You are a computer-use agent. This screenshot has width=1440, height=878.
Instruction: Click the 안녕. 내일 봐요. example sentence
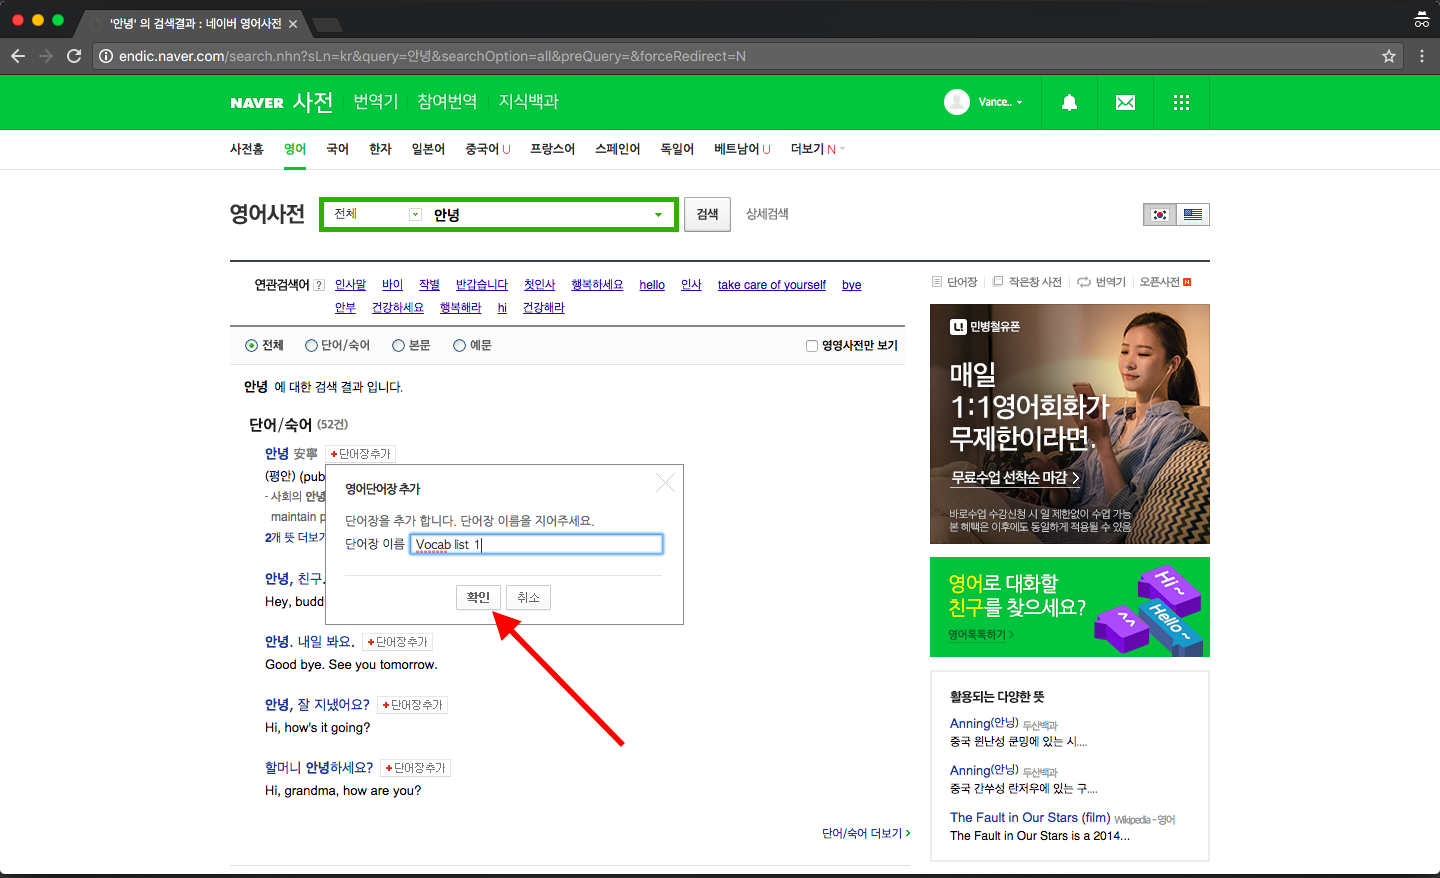pos(310,642)
